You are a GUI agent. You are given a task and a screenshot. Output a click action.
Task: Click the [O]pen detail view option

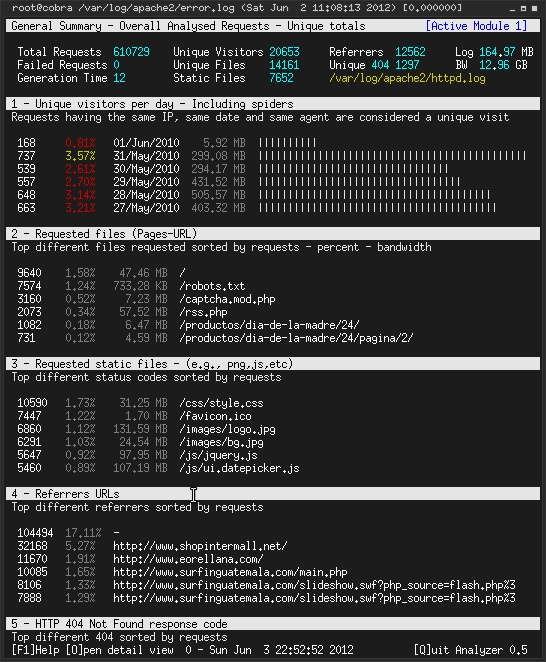[120, 650]
